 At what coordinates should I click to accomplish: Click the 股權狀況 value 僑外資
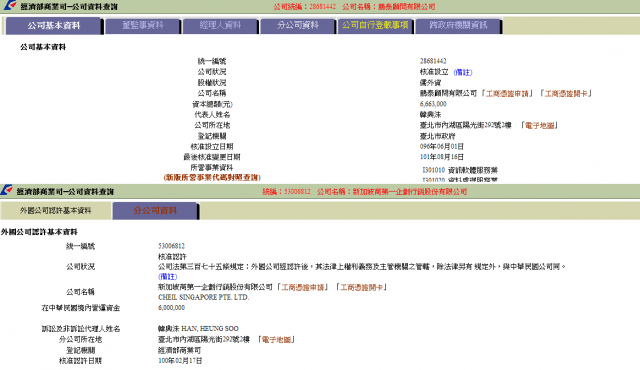pyautogui.click(x=431, y=83)
